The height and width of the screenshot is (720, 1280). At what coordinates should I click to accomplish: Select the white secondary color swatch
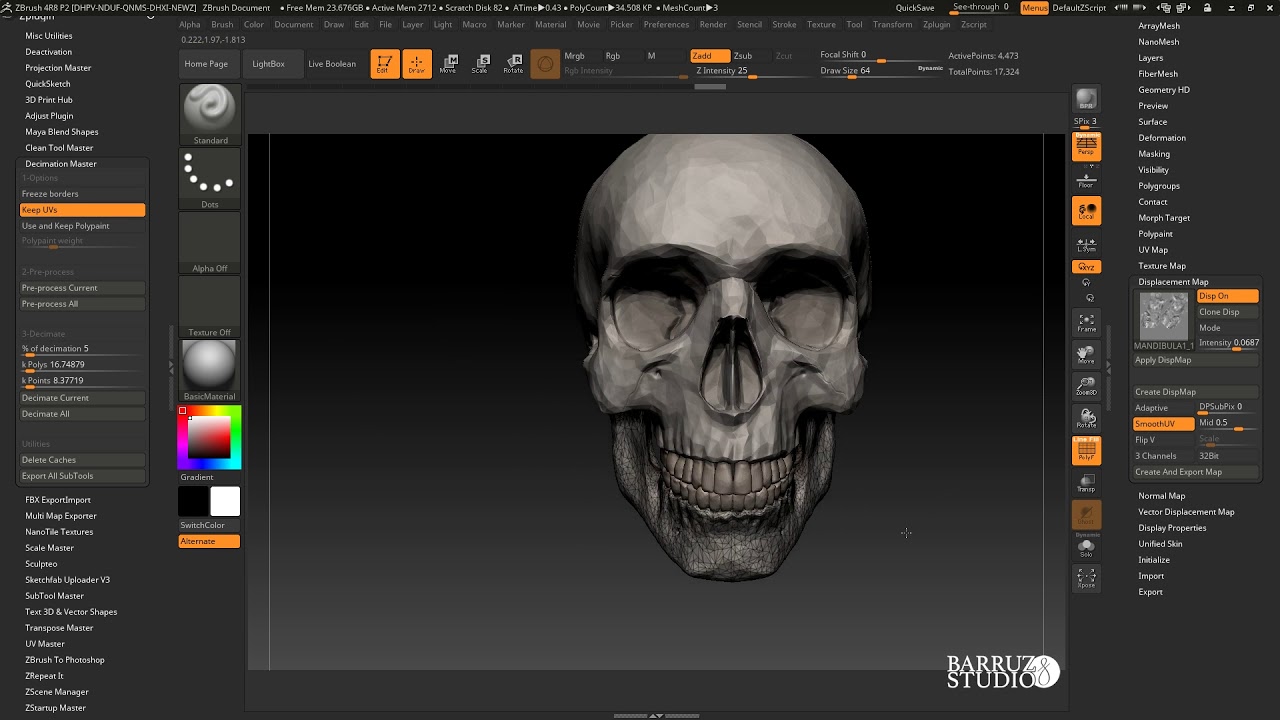pos(225,502)
